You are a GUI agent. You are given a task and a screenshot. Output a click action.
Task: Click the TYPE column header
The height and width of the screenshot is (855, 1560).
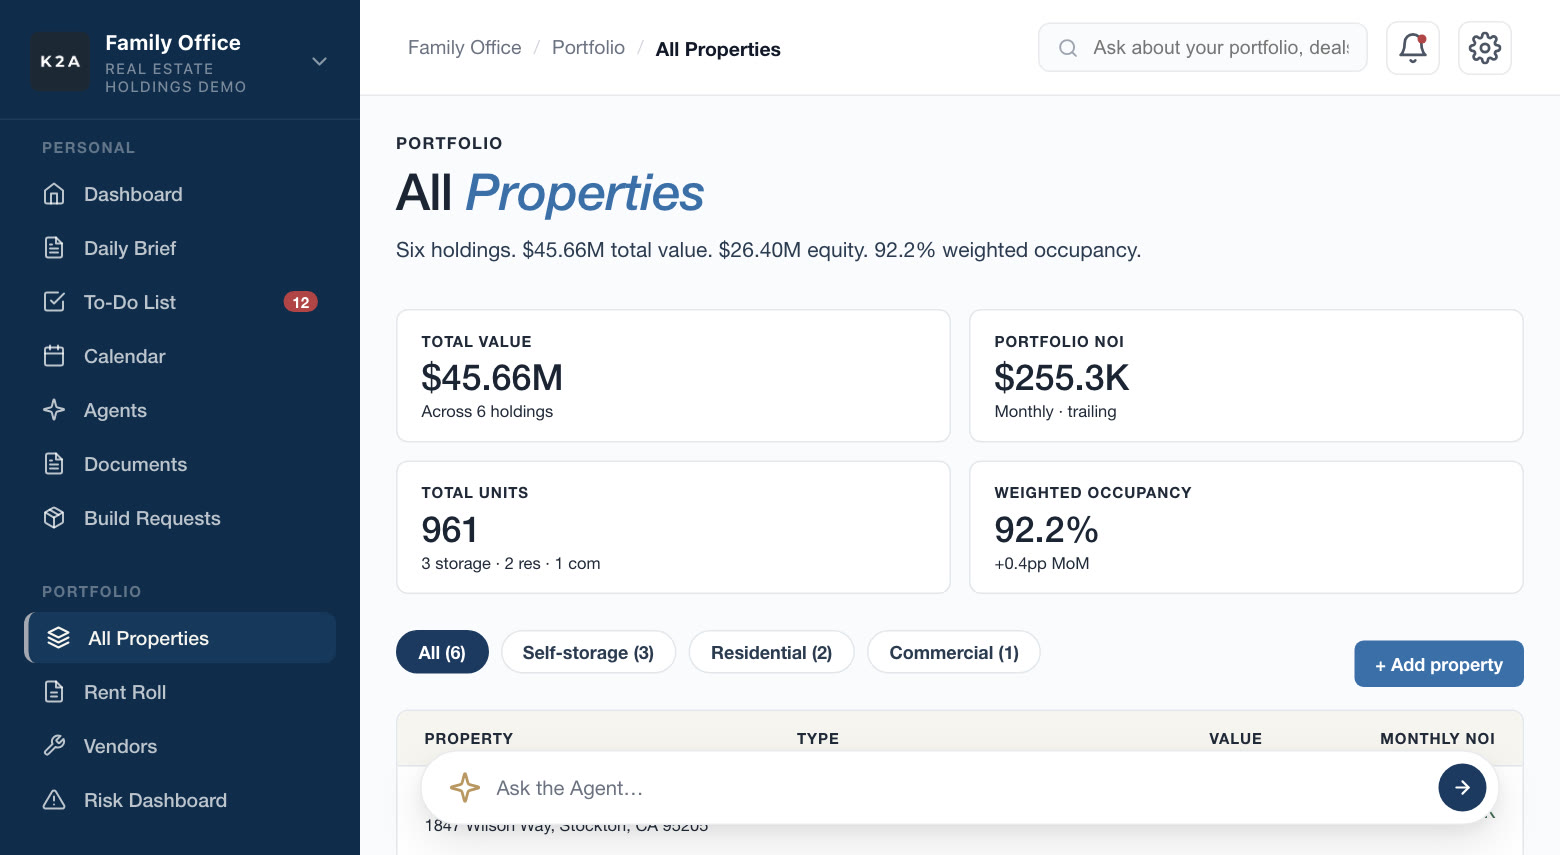818,739
